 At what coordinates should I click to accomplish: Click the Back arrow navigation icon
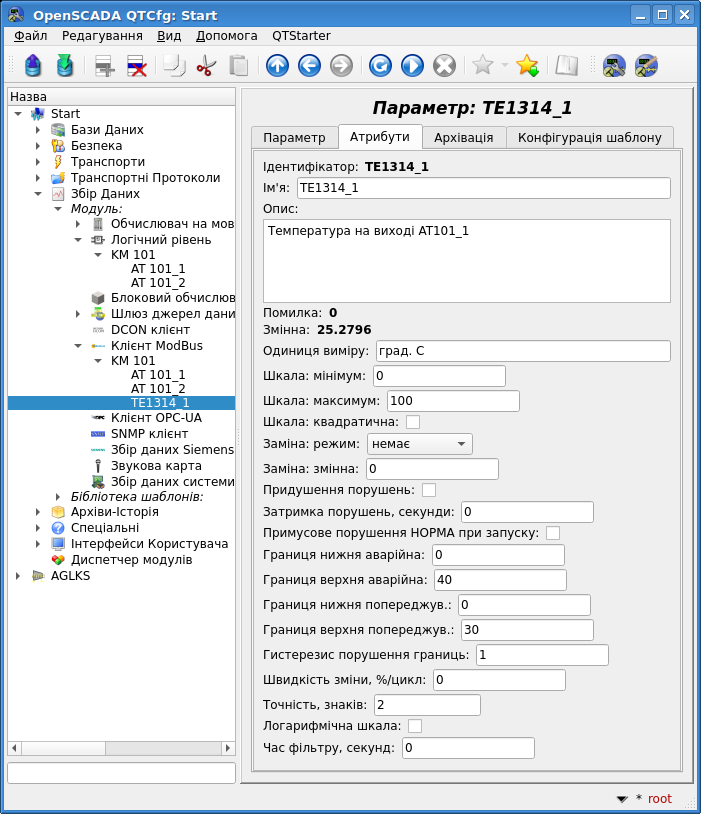(309, 66)
